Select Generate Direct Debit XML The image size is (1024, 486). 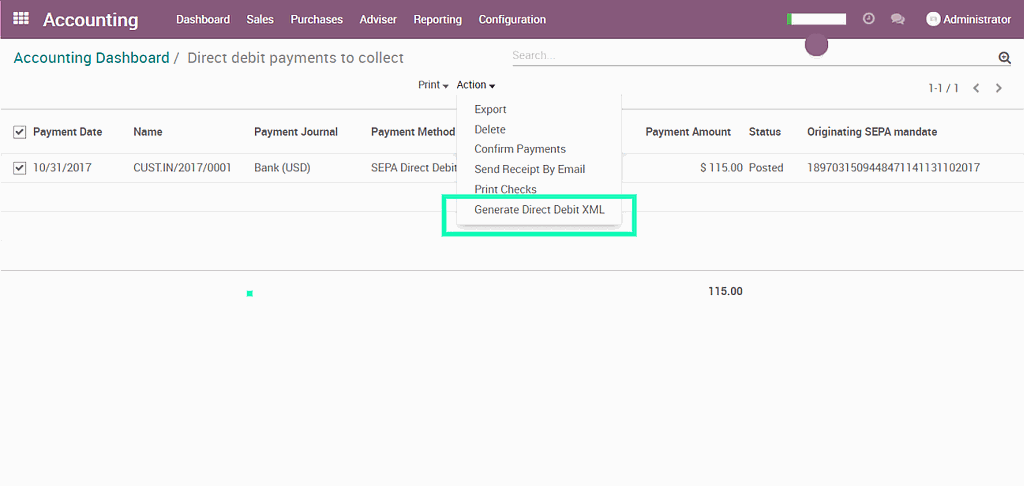(539, 210)
